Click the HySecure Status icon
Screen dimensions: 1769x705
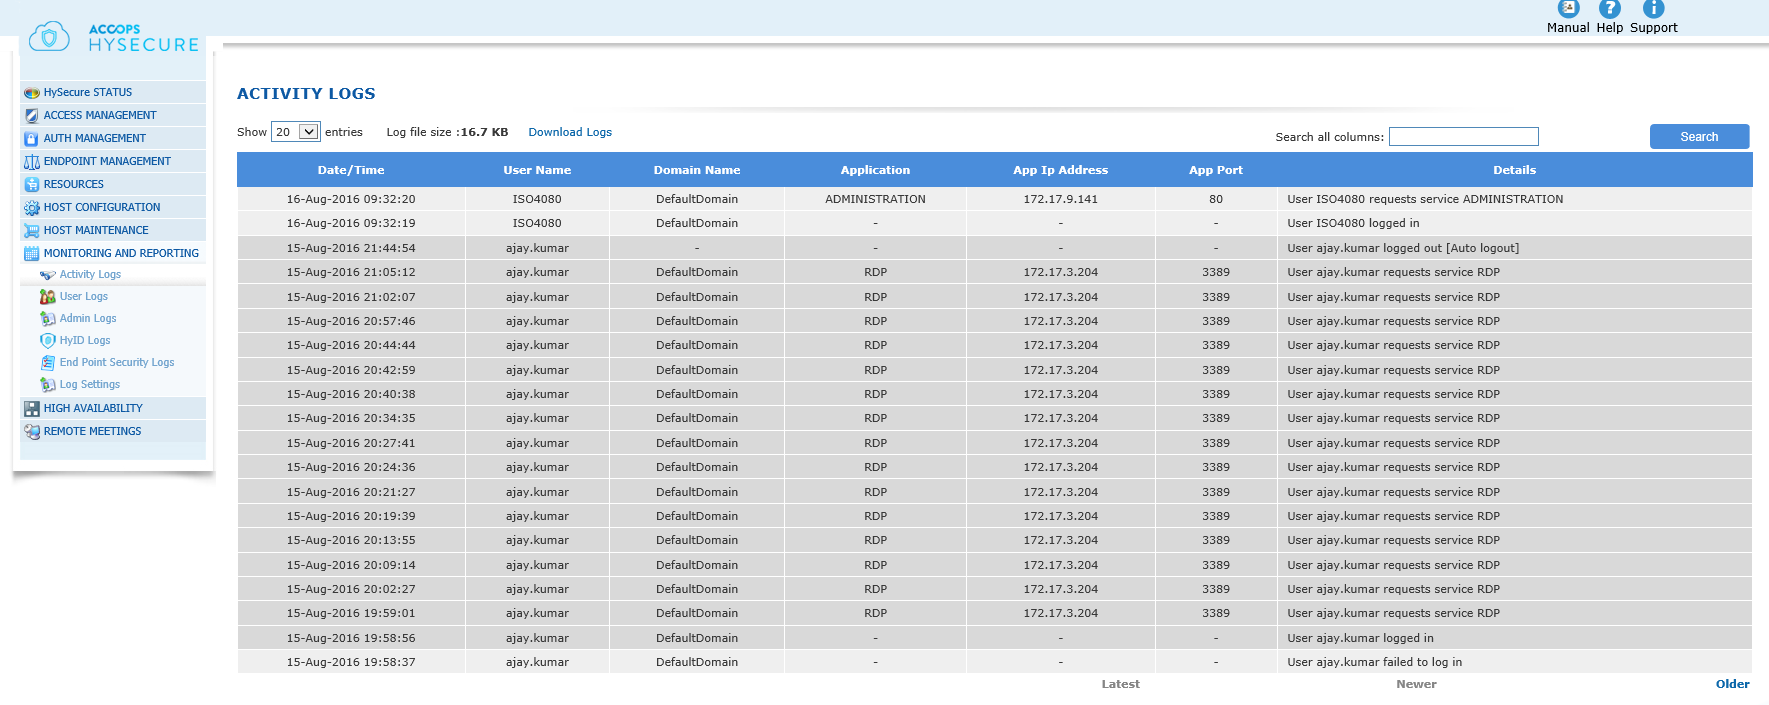32,93
